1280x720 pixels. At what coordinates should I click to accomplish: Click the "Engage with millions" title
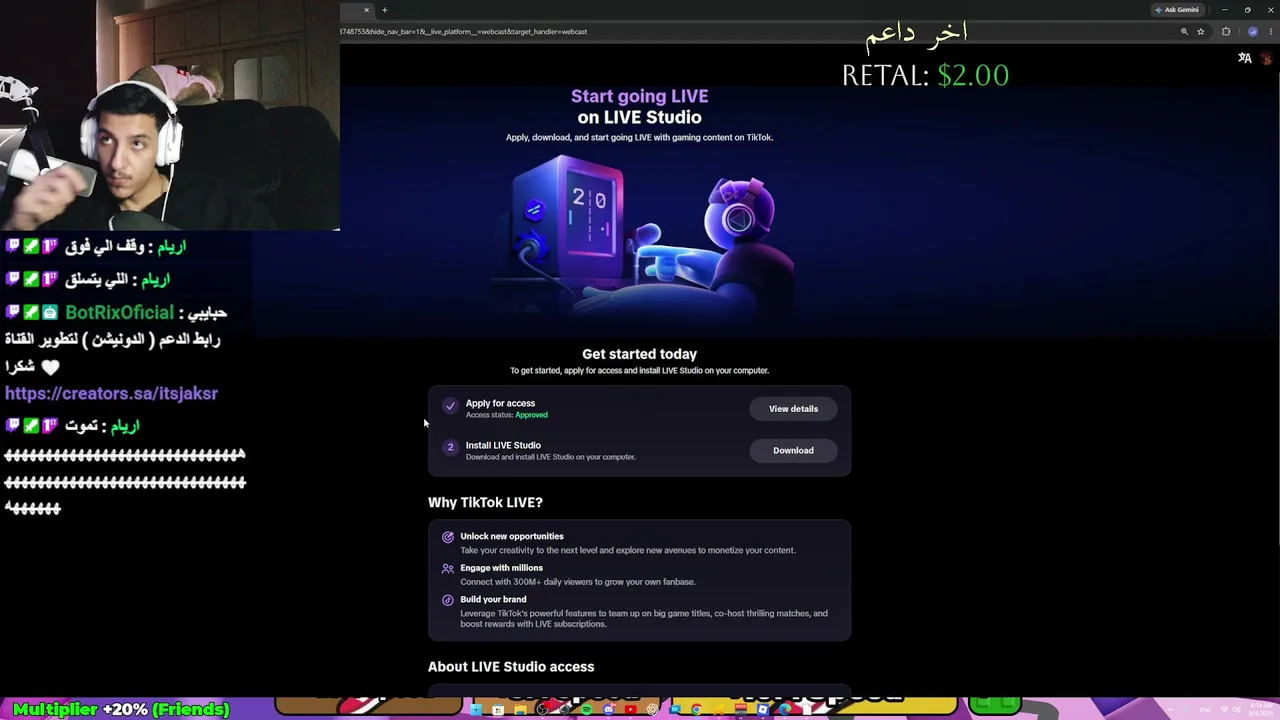(x=501, y=568)
